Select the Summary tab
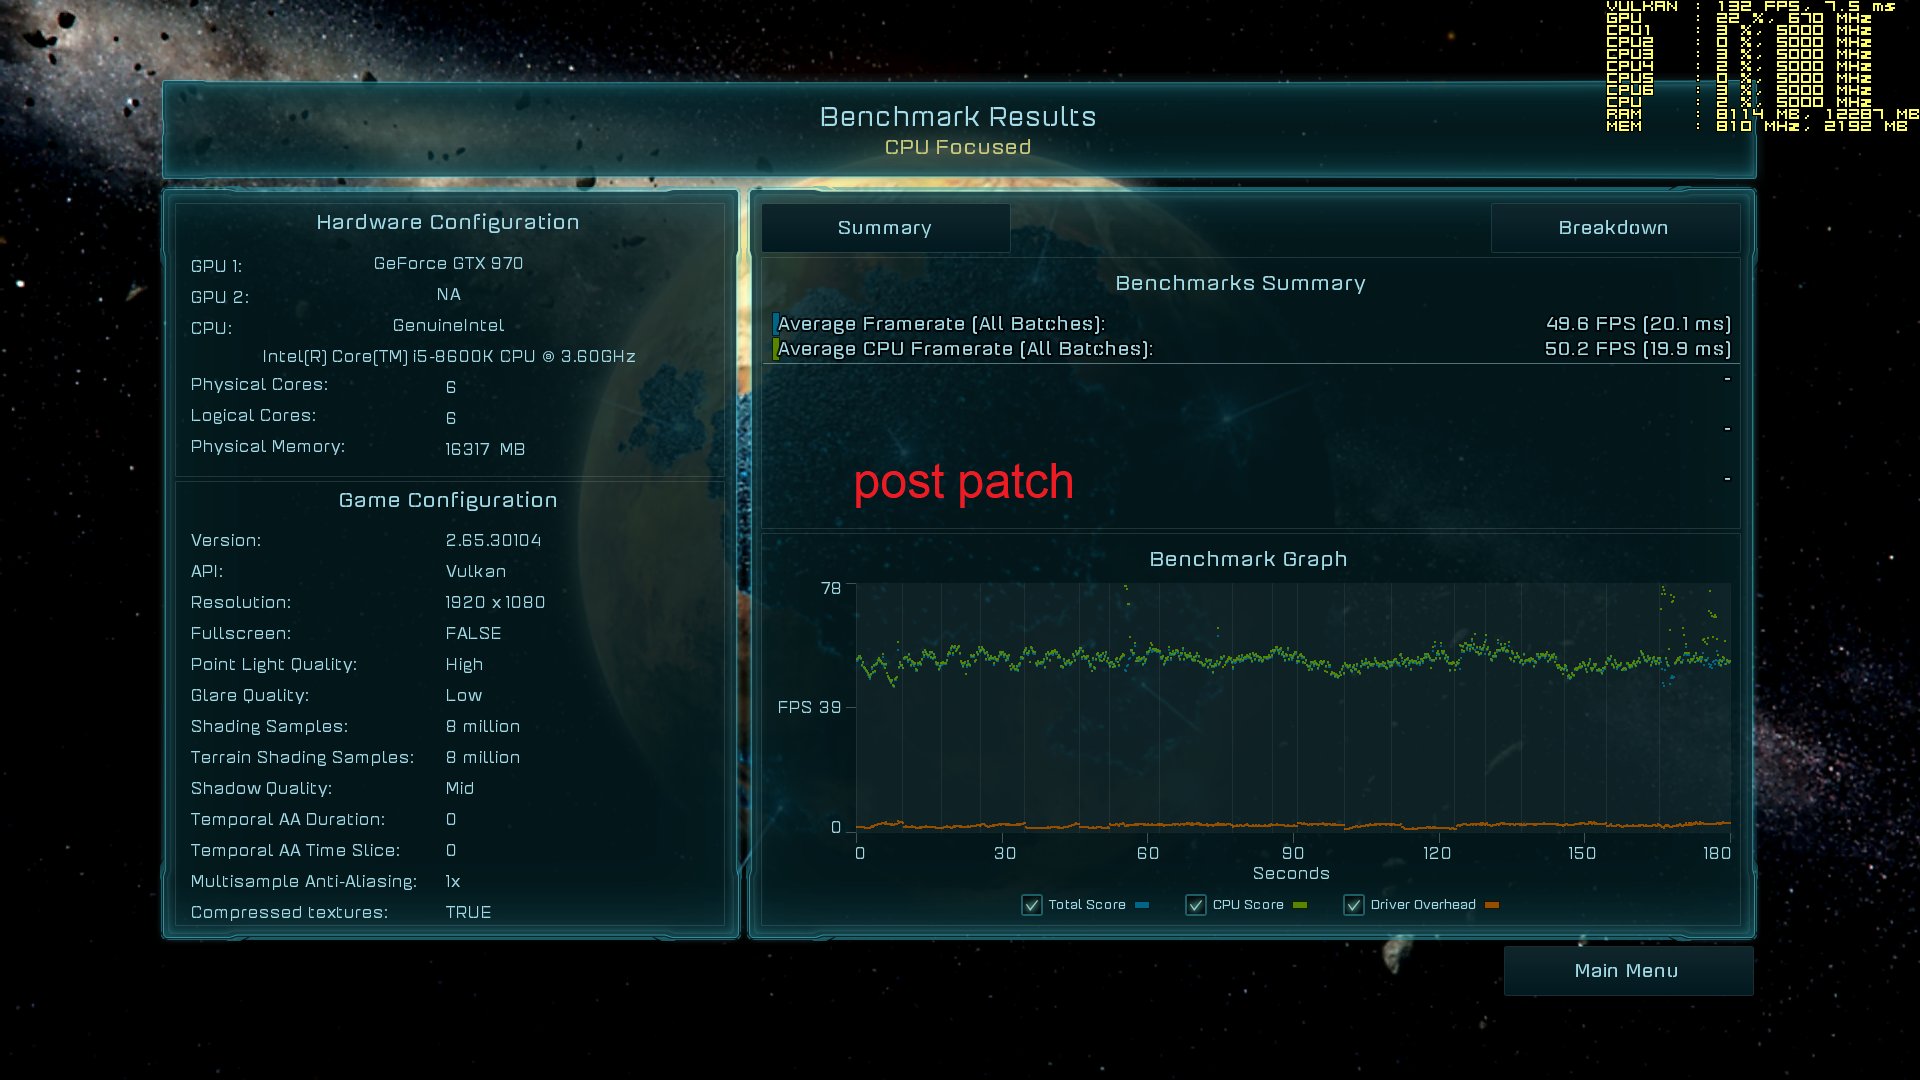This screenshot has height=1080, width=1920. click(x=884, y=228)
